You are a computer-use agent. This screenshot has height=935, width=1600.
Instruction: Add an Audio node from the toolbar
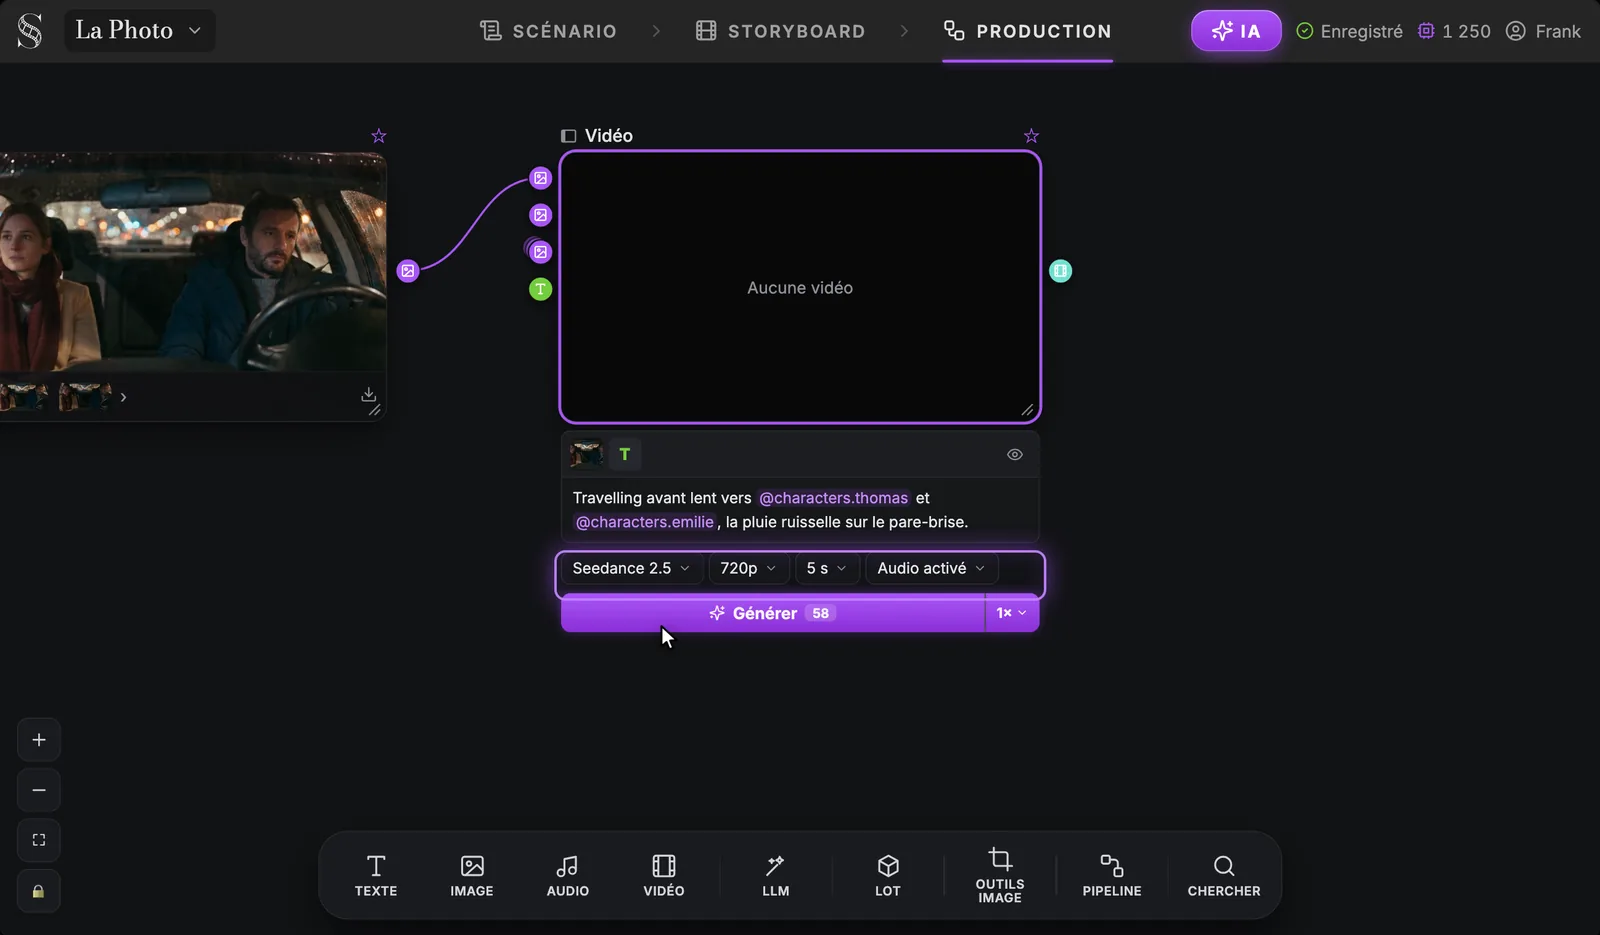[x=568, y=876]
